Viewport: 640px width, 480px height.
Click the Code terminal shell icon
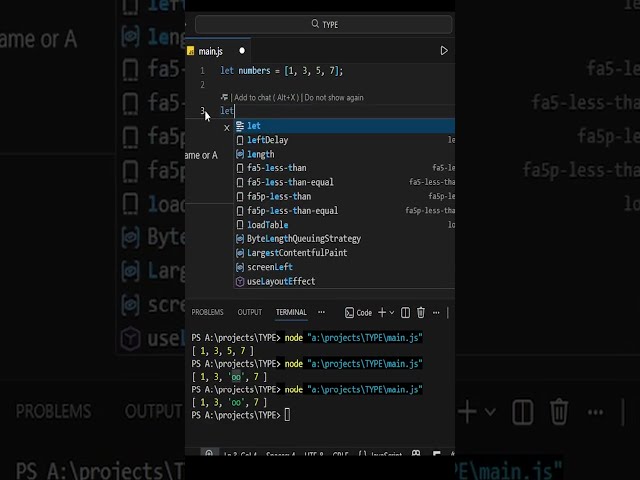[349, 313]
